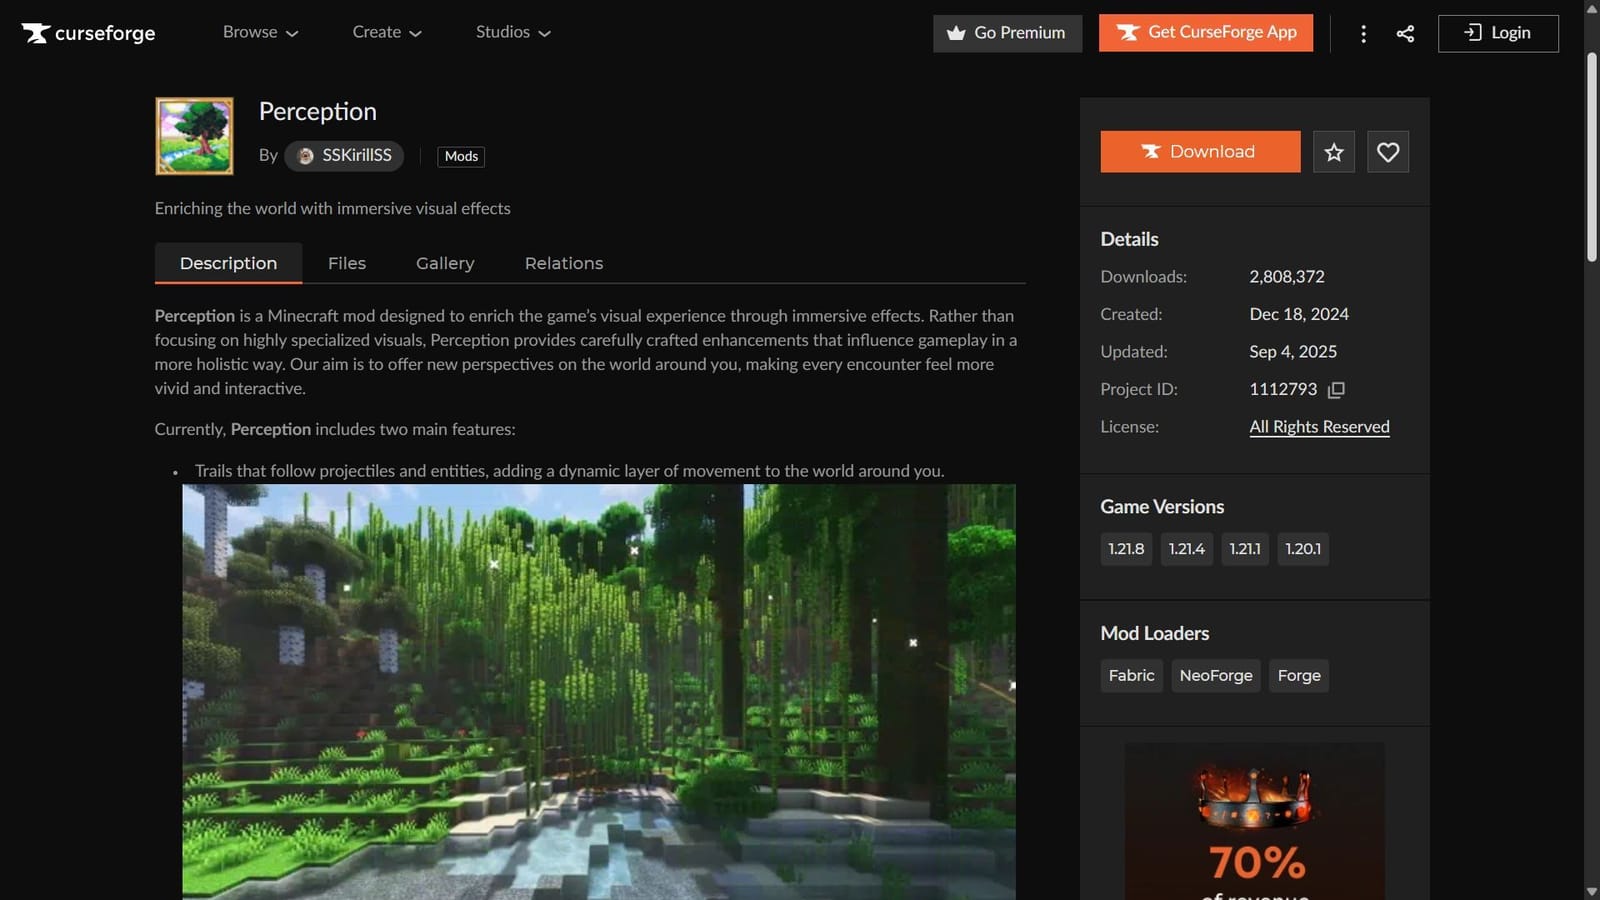Switch to the Files tab
The width and height of the screenshot is (1600, 900).
pyautogui.click(x=346, y=263)
